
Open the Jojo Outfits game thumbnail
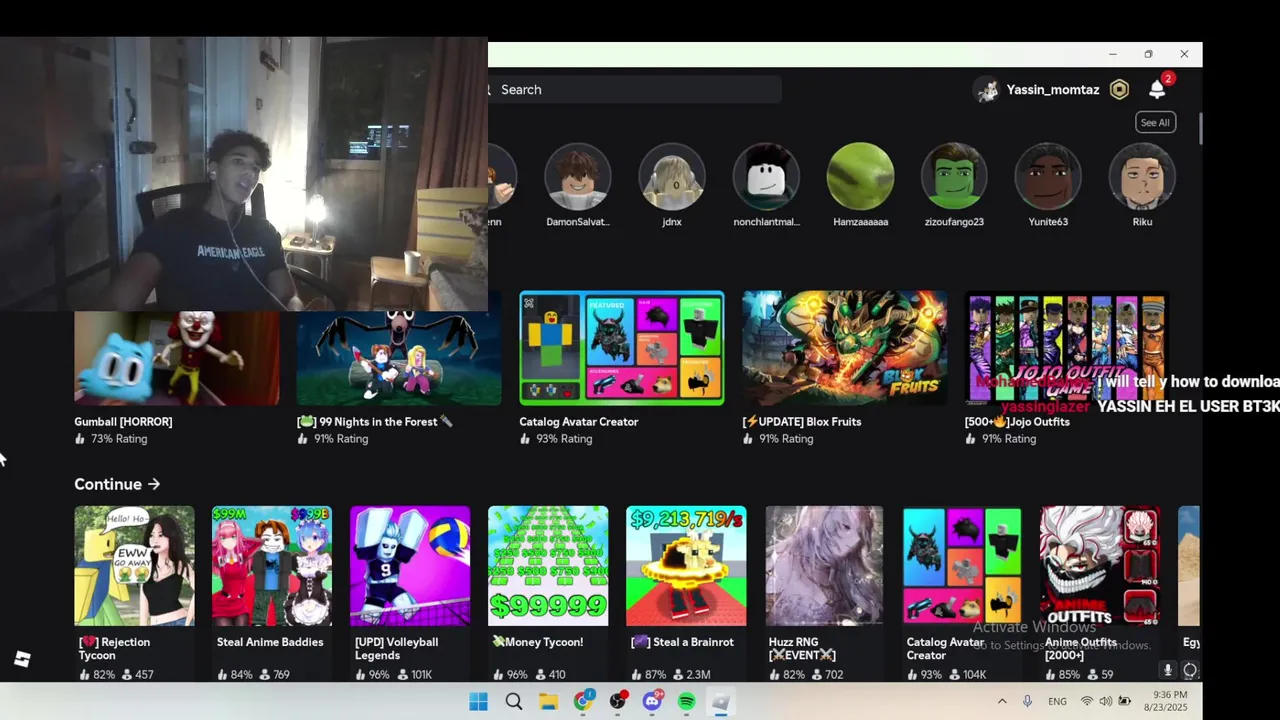(1067, 348)
